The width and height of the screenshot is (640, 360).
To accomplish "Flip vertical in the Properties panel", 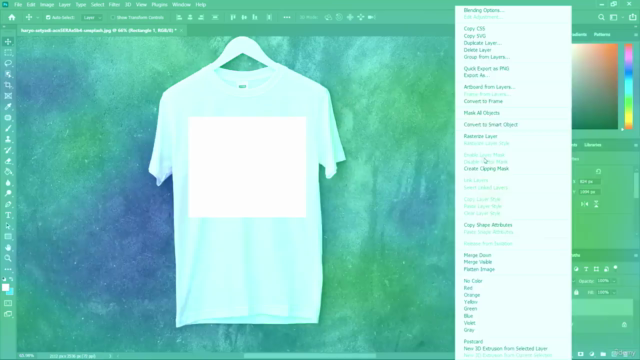I will click(x=596, y=204).
